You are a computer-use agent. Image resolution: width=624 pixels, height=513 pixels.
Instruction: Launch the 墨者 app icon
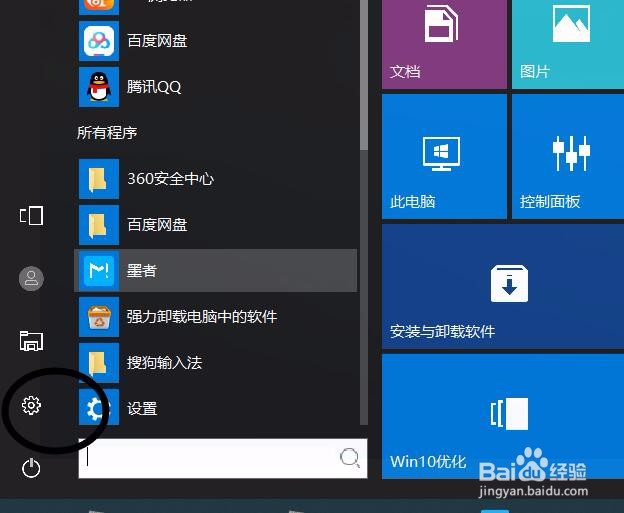99,271
